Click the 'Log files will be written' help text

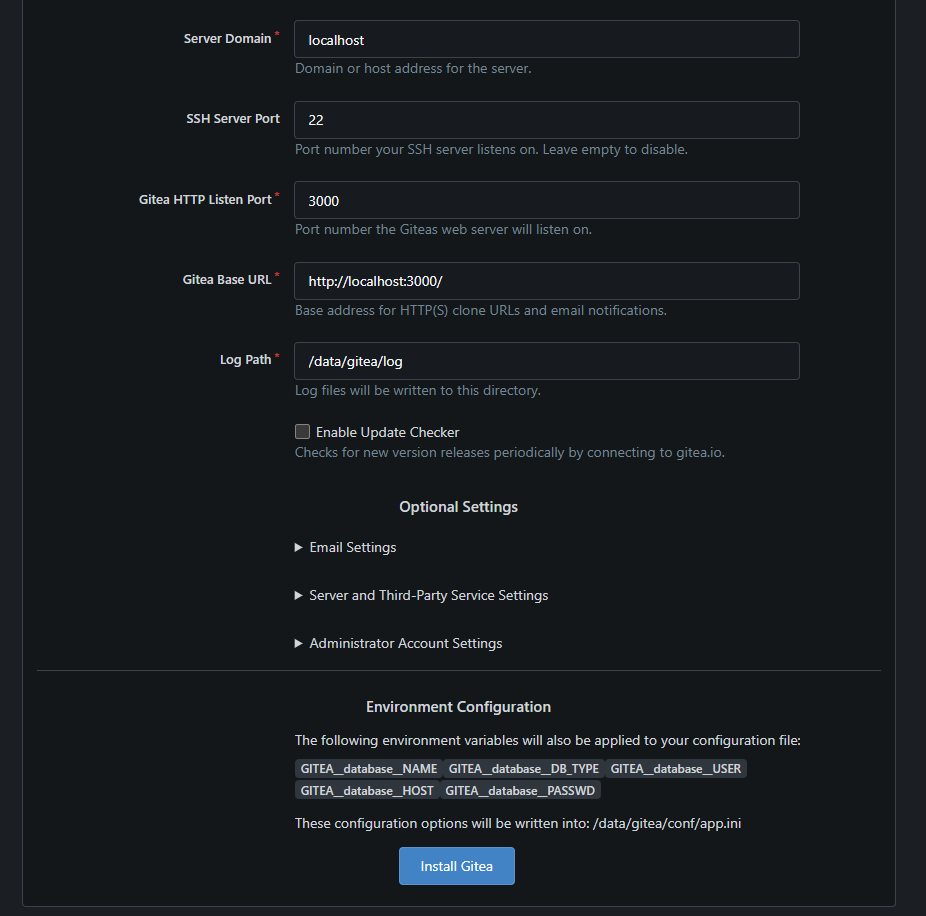coord(418,390)
